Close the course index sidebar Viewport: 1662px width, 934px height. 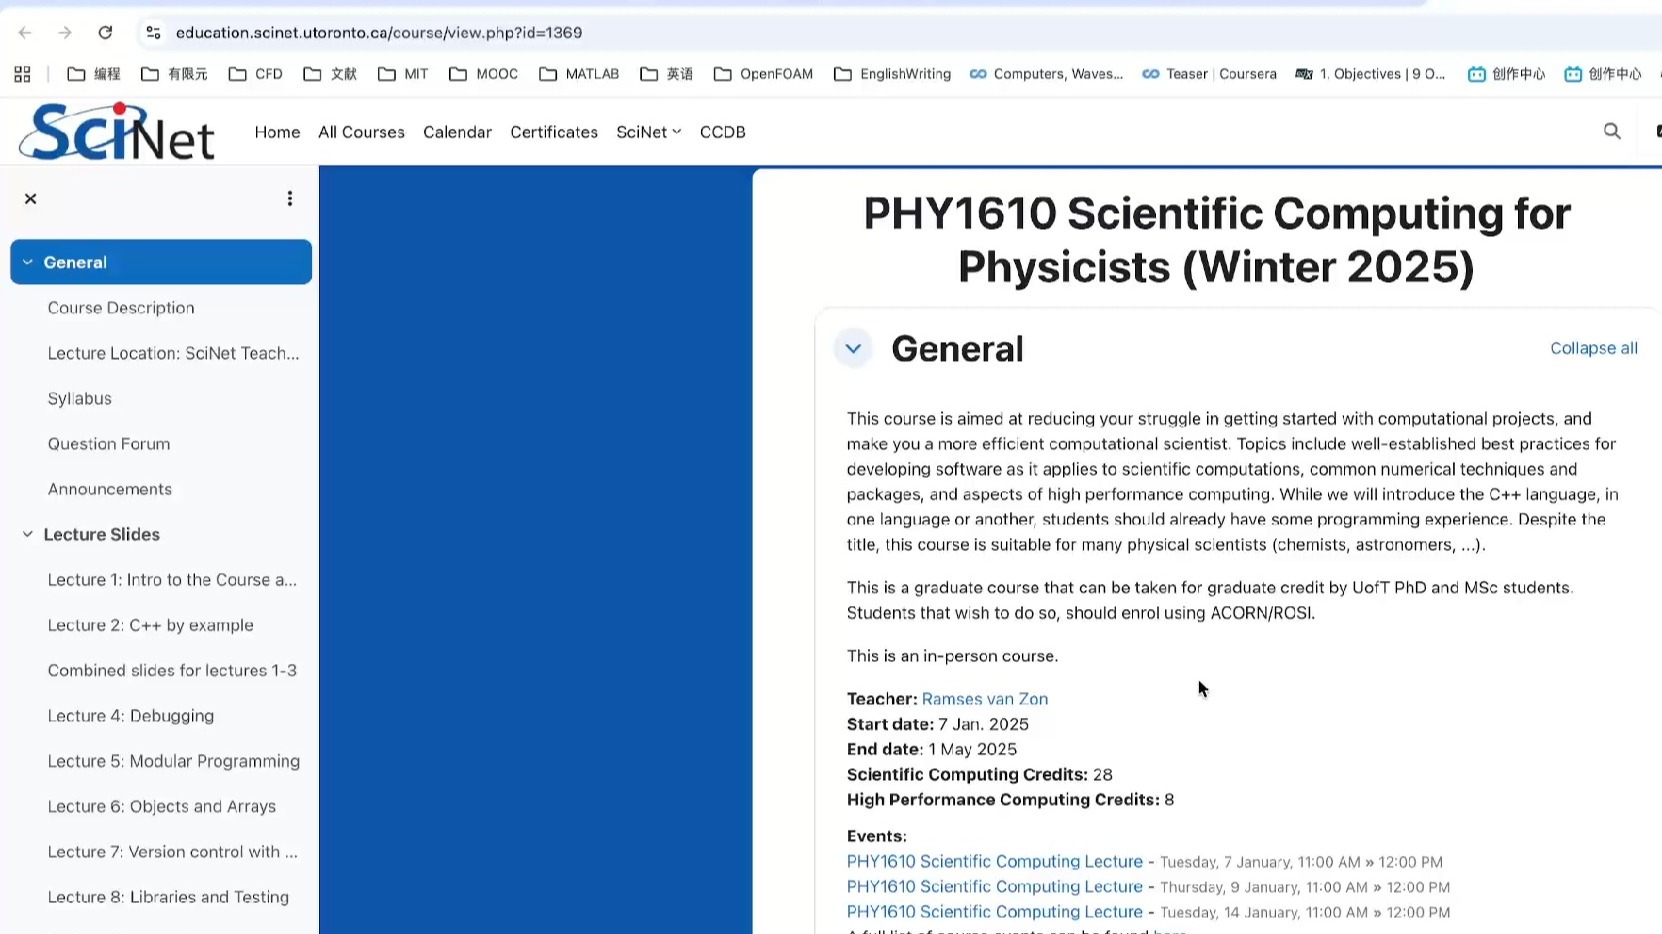[30, 198]
